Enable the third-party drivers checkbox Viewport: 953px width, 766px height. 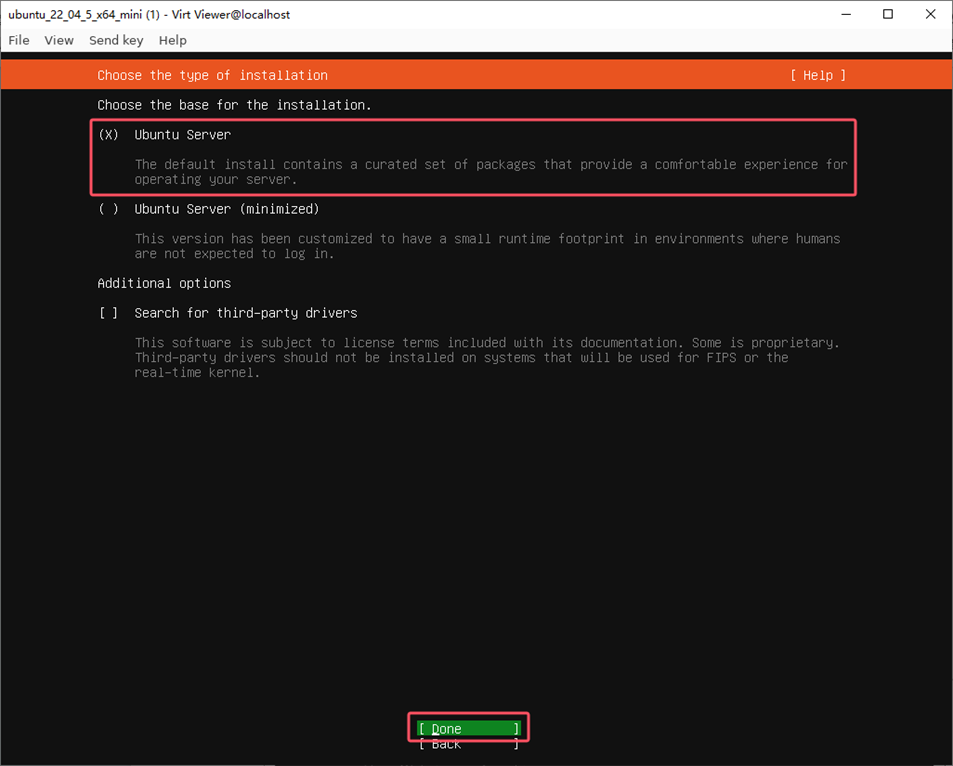109,313
